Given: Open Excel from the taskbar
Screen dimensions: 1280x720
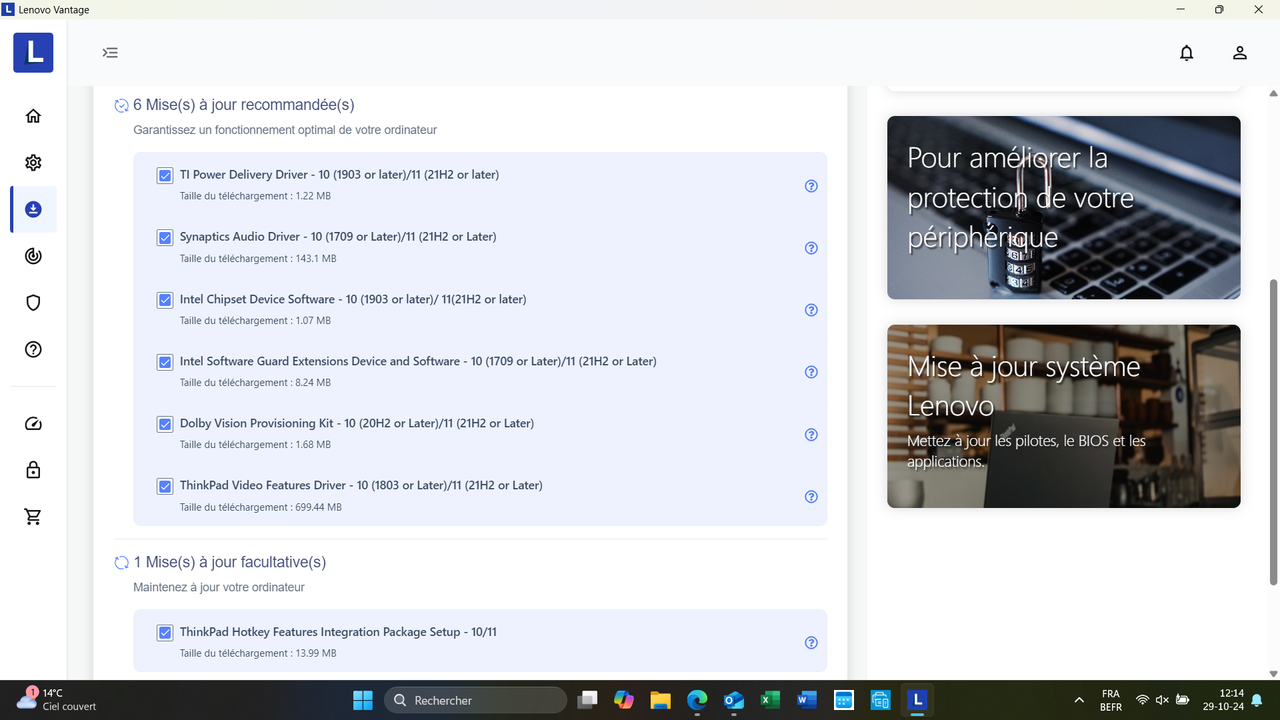Looking at the screenshot, I should (x=770, y=700).
